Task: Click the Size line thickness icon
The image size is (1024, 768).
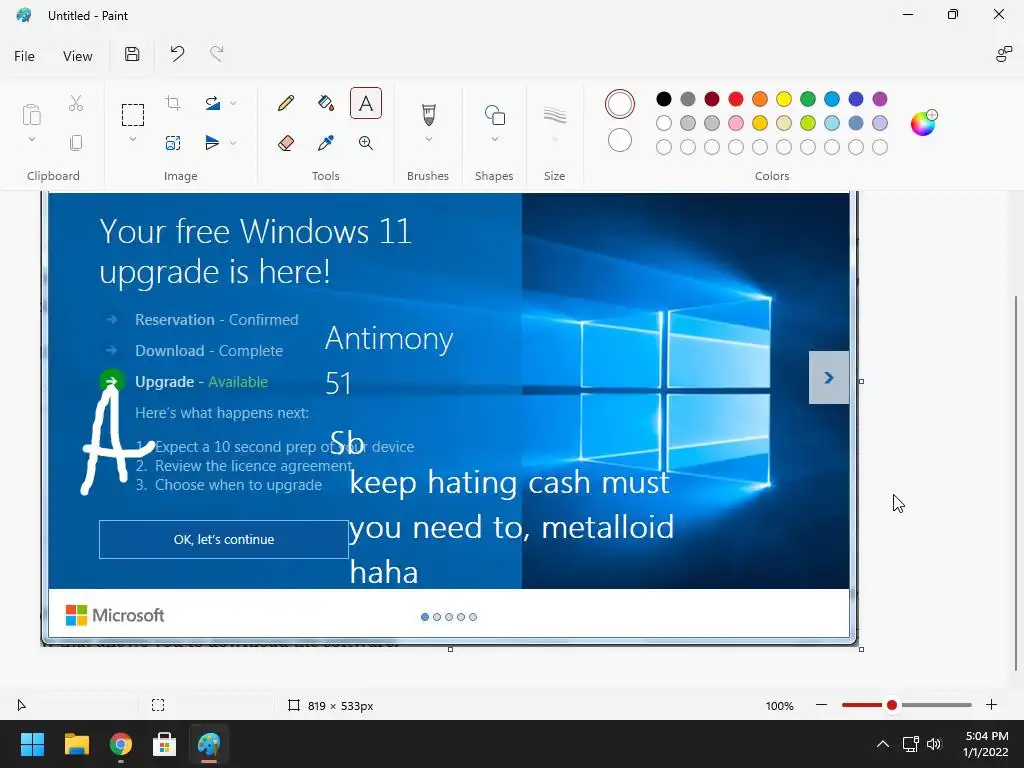Action: pos(554,115)
